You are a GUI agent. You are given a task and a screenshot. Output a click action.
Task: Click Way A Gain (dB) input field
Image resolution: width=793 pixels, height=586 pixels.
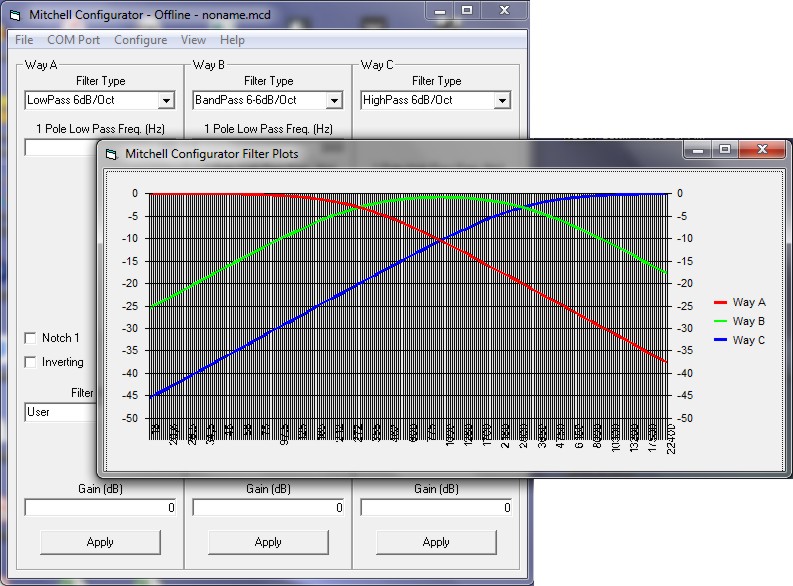100,508
